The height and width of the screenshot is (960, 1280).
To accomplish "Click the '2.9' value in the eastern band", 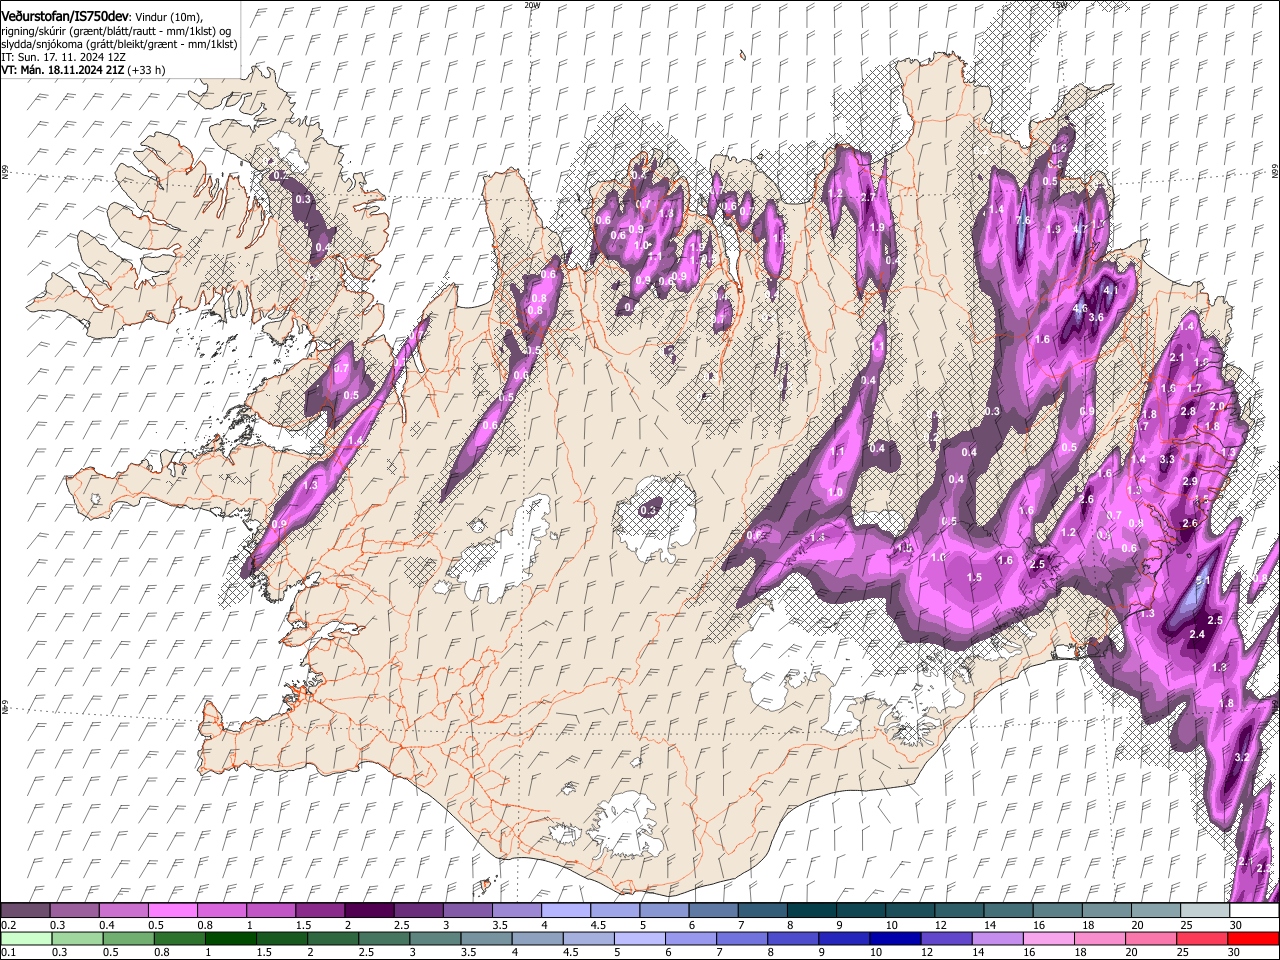I will pos(1190,482).
